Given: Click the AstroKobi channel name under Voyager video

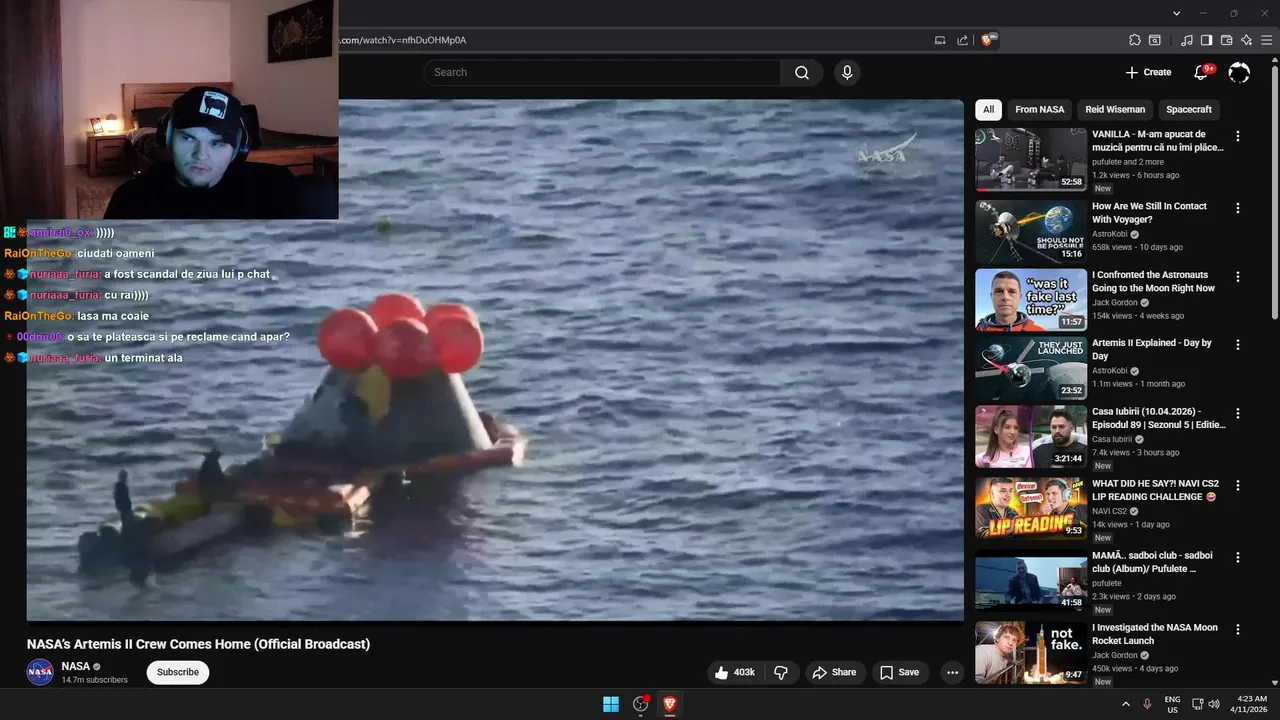Looking at the screenshot, I should pyautogui.click(x=1109, y=234).
